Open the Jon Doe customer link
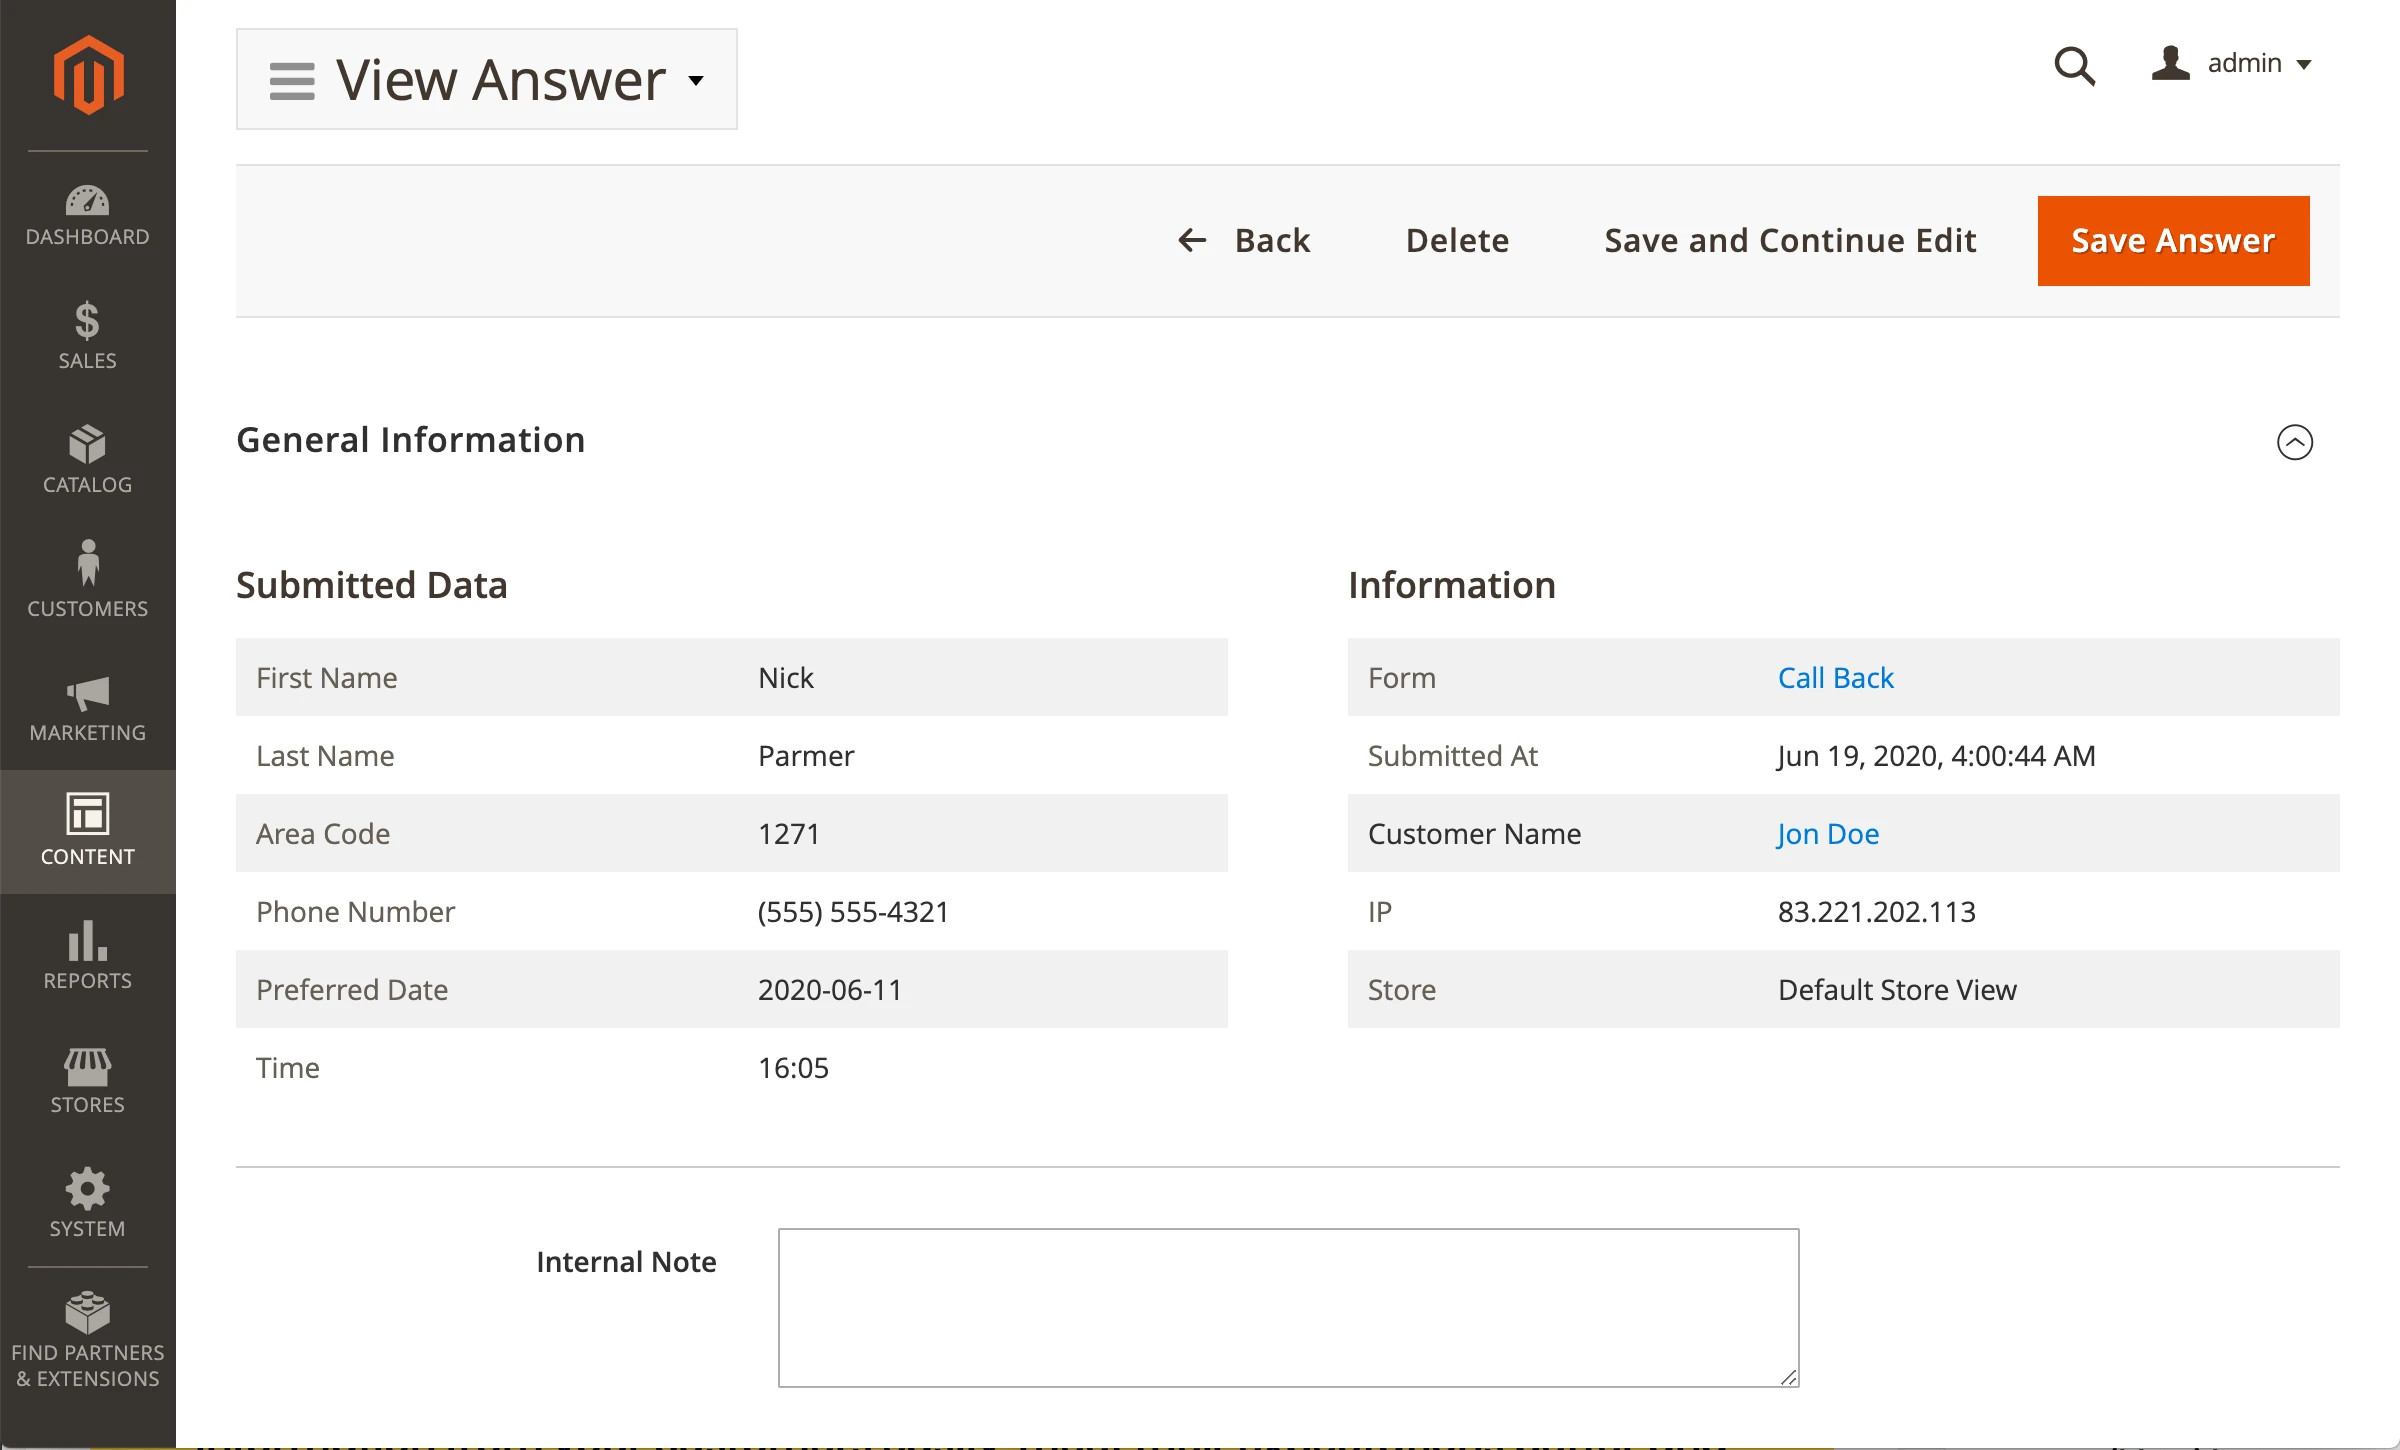The height and width of the screenshot is (1450, 2400). click(1828, 834)
